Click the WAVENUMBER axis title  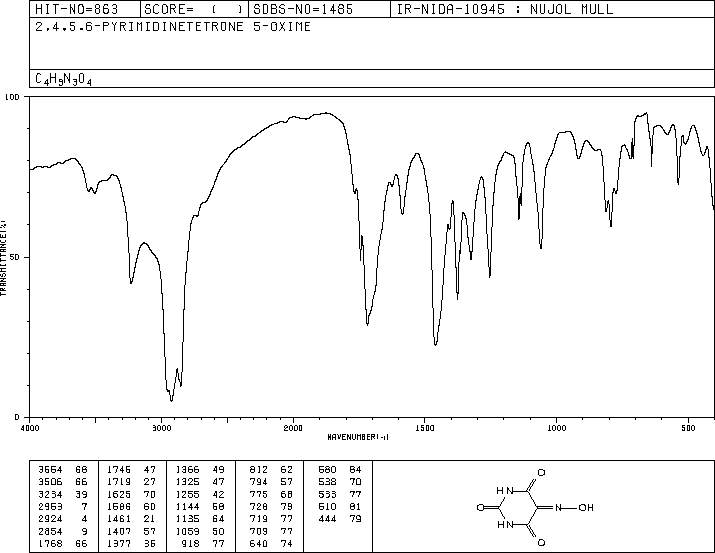tap(358, 437)
